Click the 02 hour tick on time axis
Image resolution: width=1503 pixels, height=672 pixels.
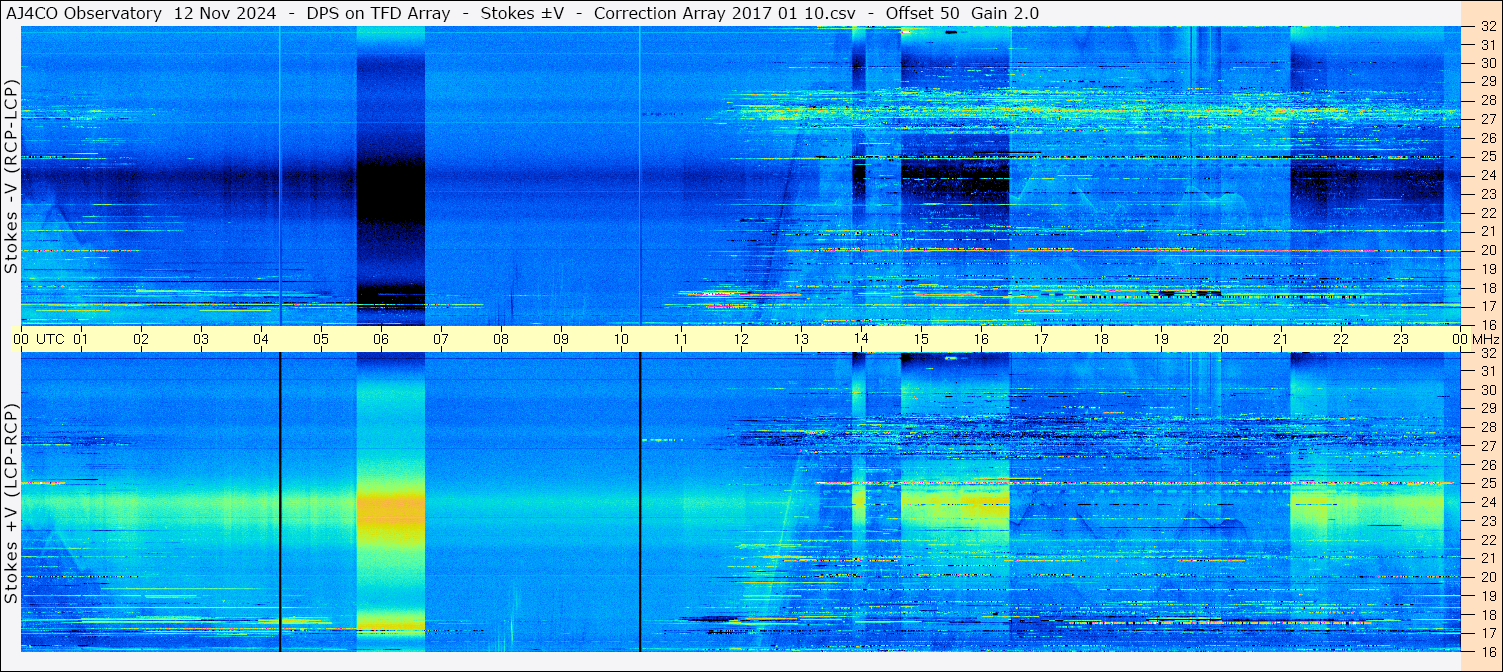tap(141, 339)
